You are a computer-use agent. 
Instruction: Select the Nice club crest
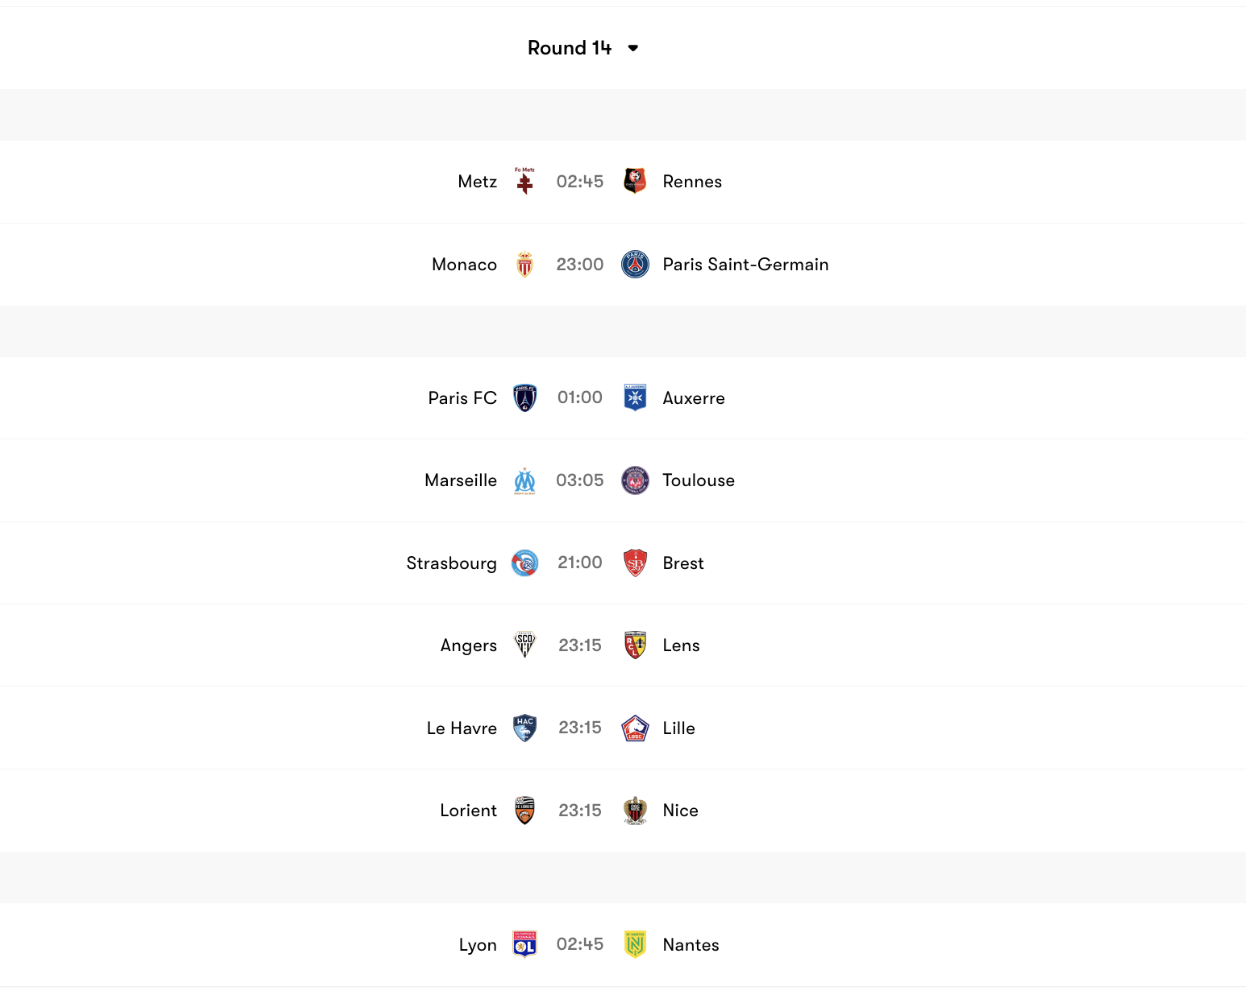[635, 810]
